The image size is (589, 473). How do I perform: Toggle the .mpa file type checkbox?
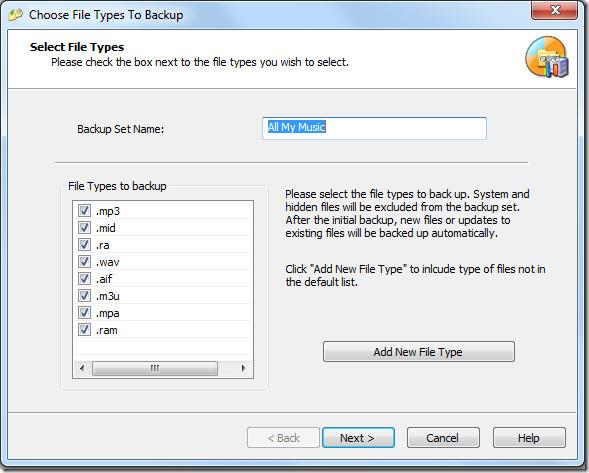click(84, 313)
